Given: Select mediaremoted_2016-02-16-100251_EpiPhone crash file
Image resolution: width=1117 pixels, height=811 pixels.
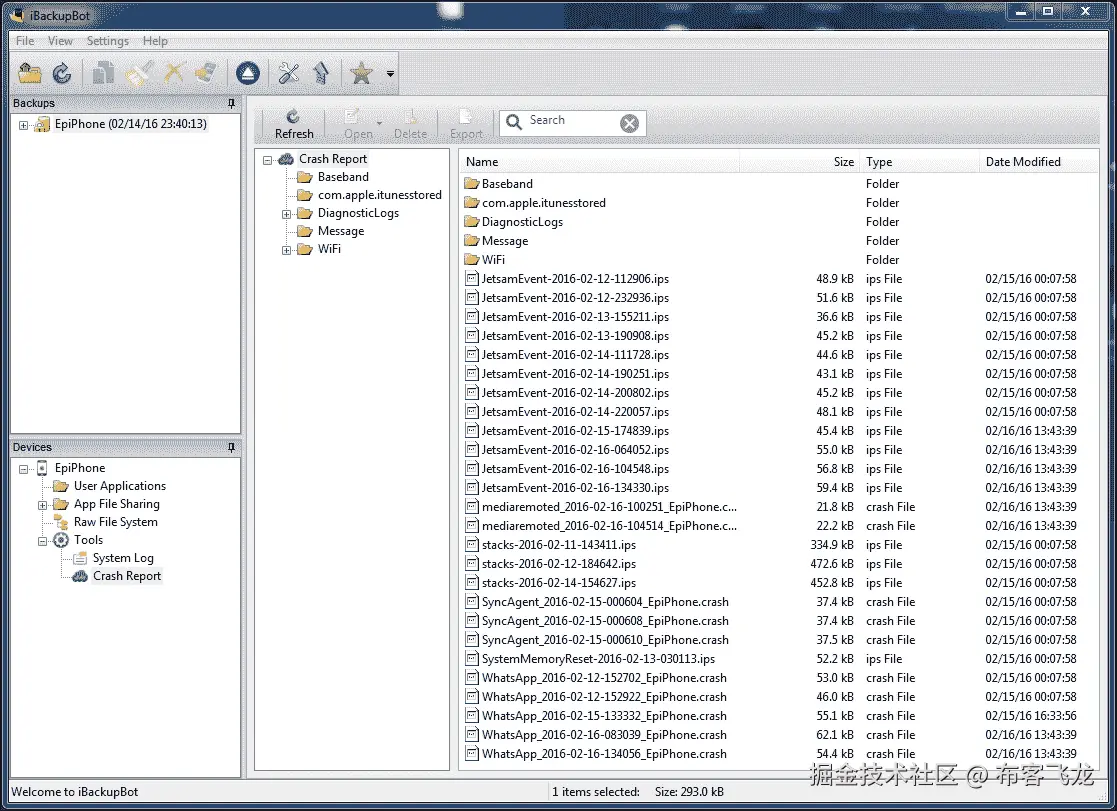Looking at the screenshot, I should (x=776, y=507).
